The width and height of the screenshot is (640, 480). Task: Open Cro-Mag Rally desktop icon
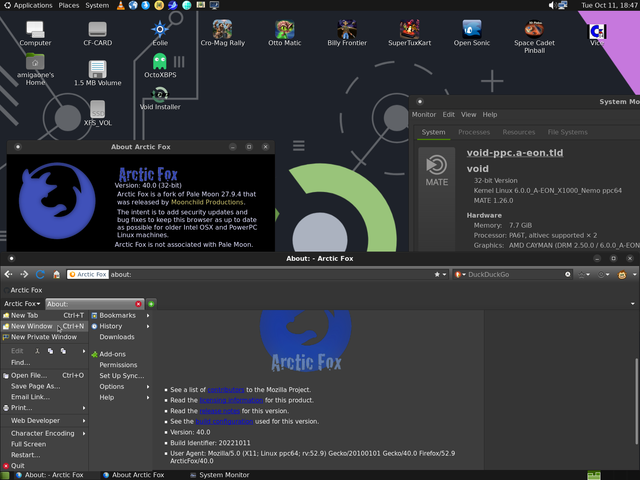click(x=222, y=33)
